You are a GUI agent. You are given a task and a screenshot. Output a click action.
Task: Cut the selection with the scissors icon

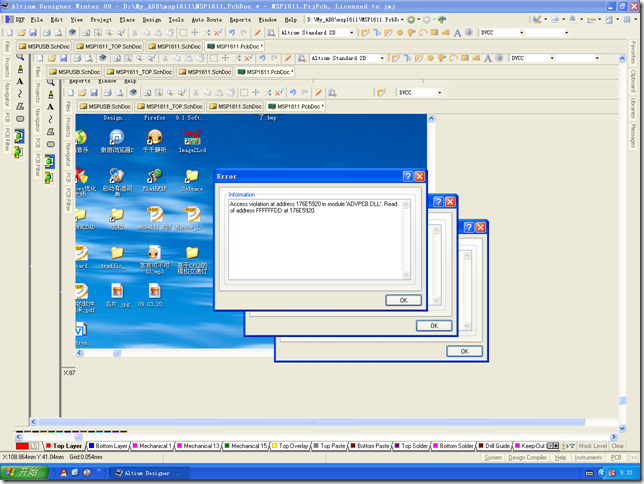(x=134, y=32)
